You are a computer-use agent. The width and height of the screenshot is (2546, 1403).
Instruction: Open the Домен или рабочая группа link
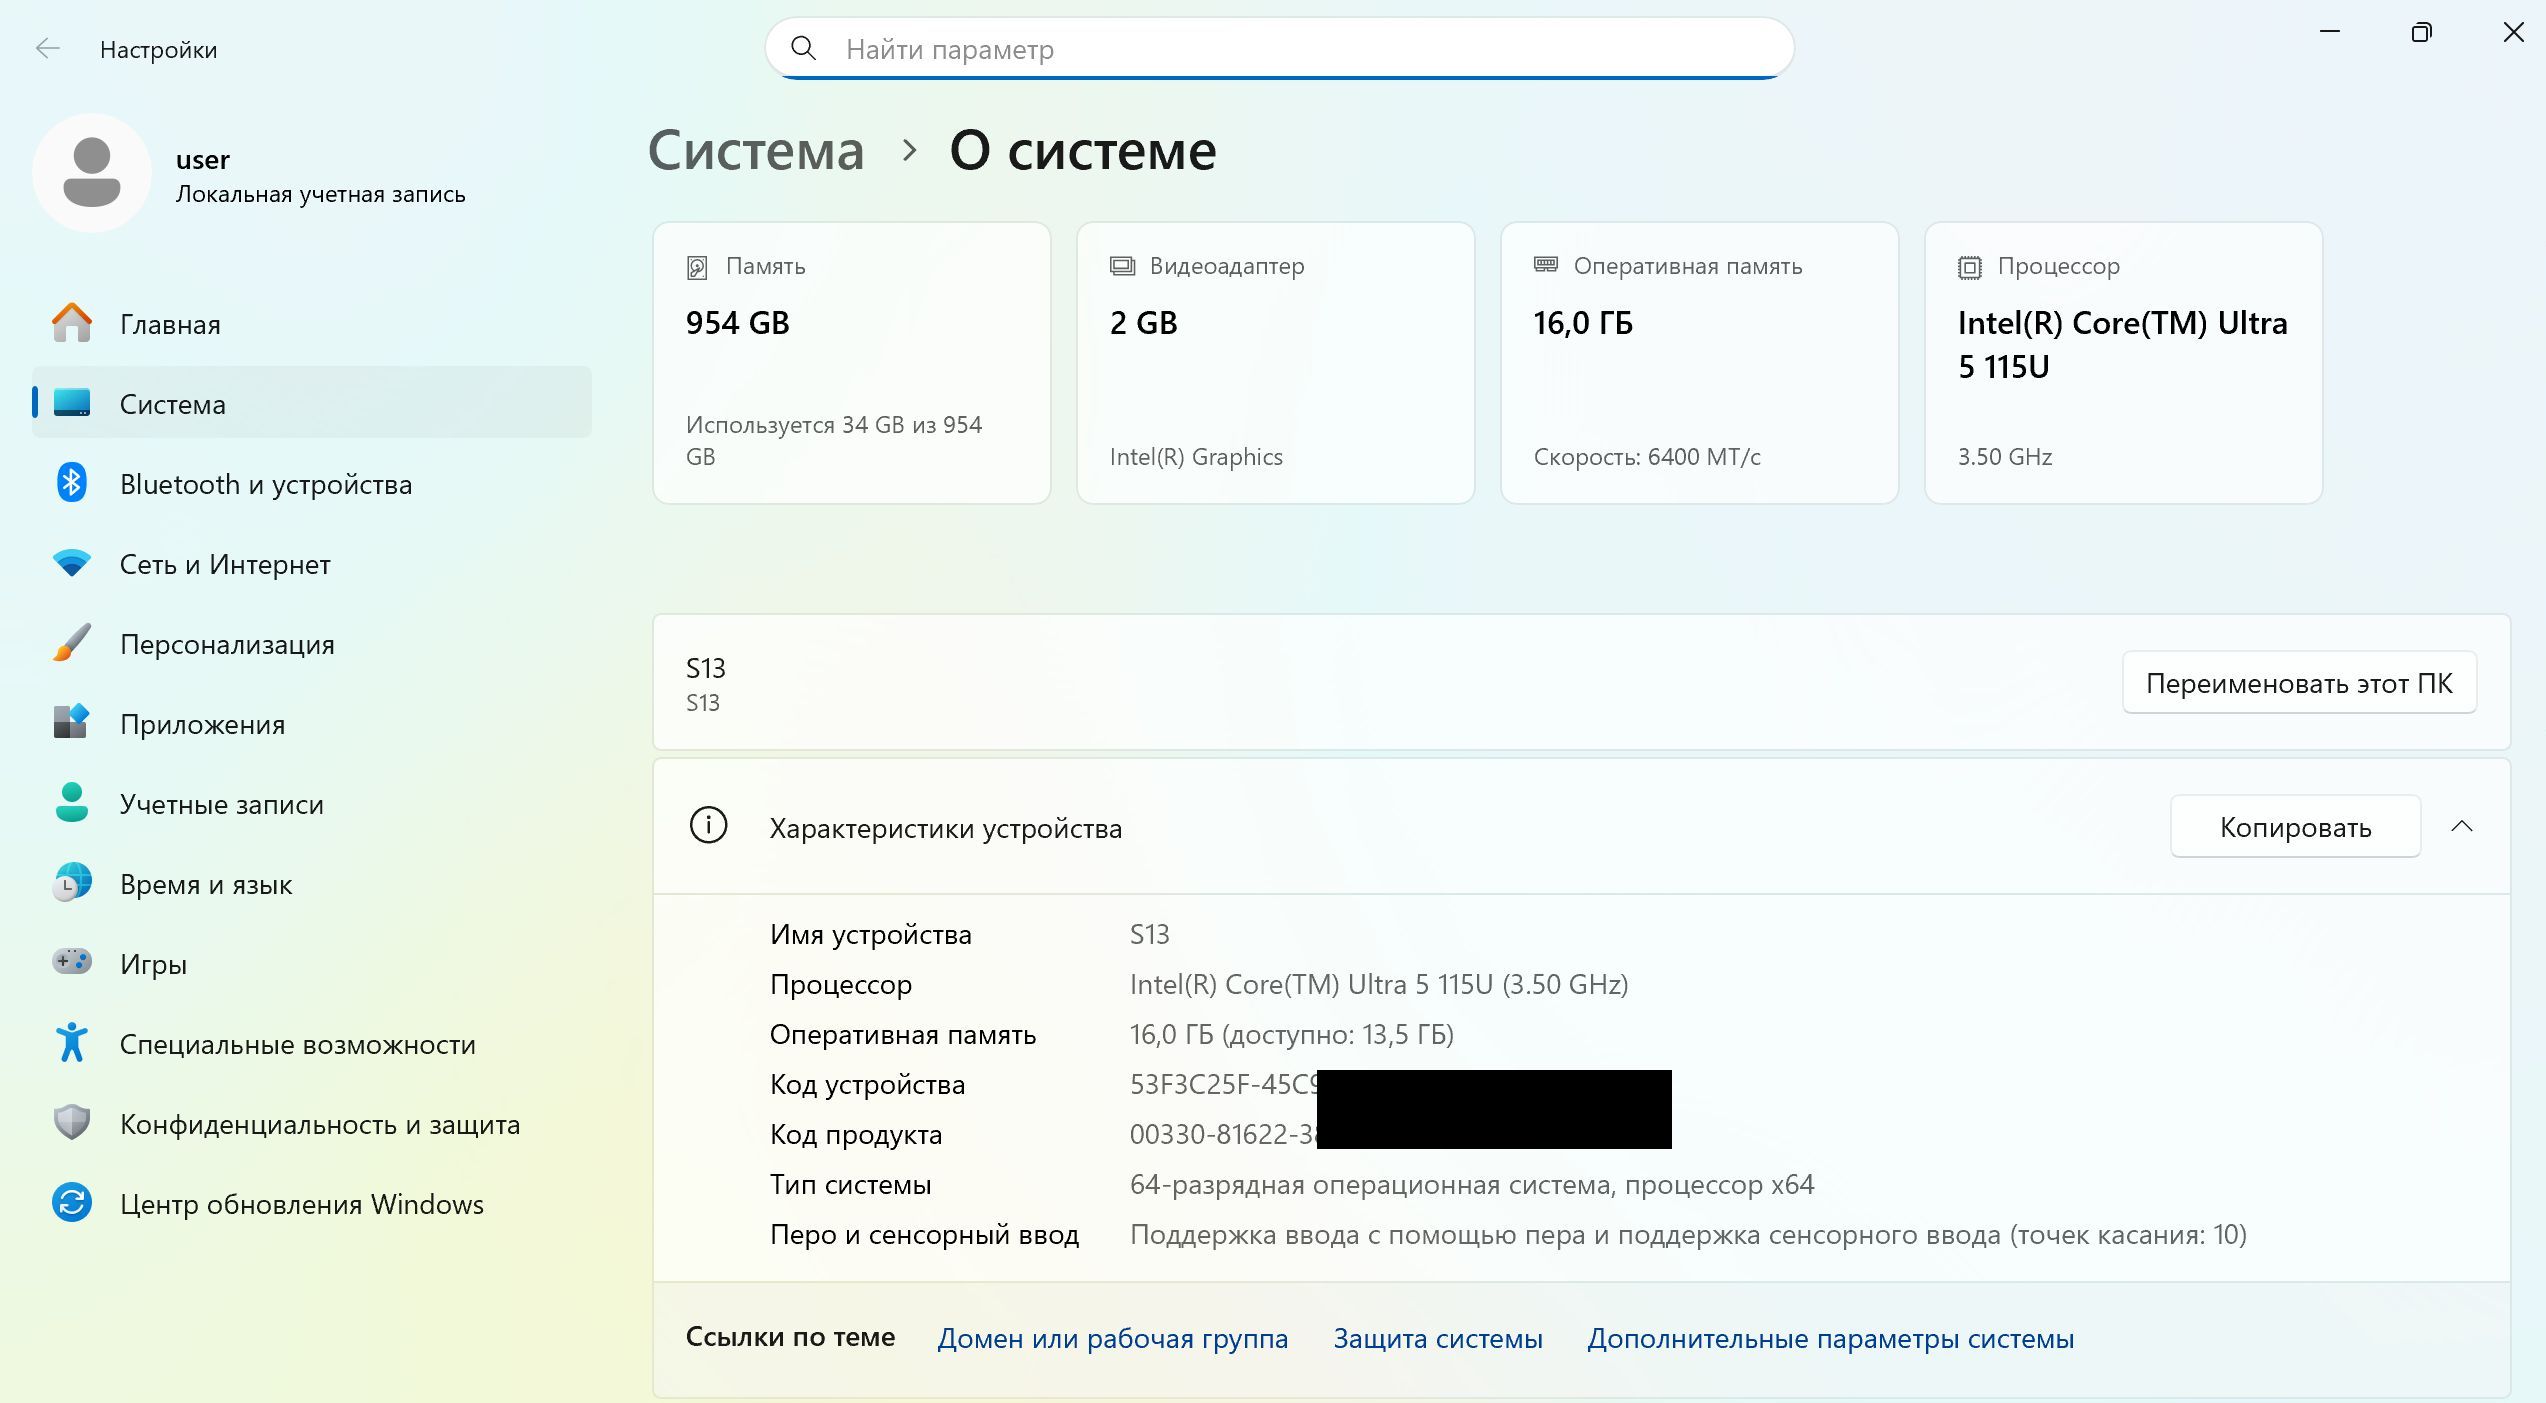pos(1112,1338)
